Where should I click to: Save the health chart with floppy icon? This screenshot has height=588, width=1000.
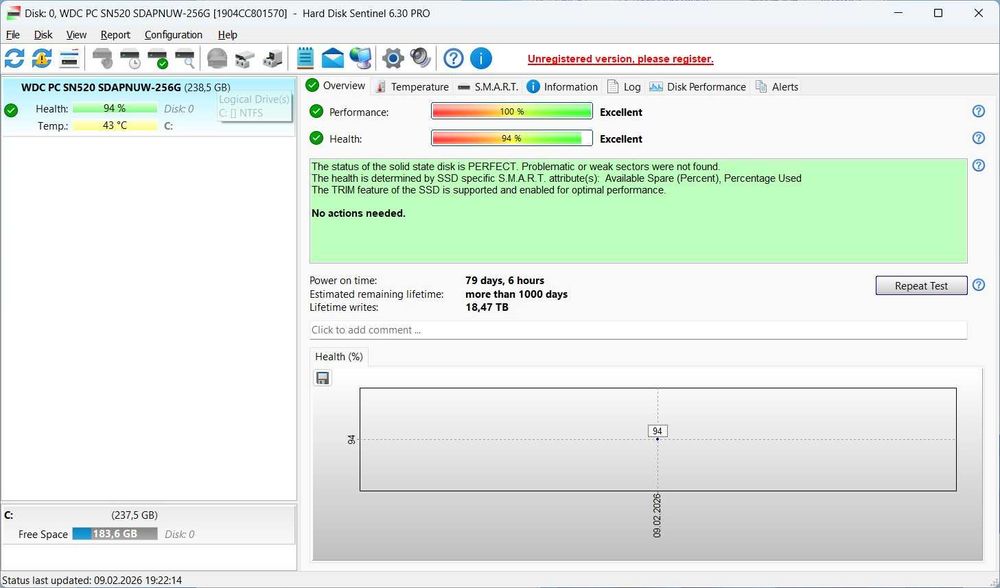(x=323, y=378)
